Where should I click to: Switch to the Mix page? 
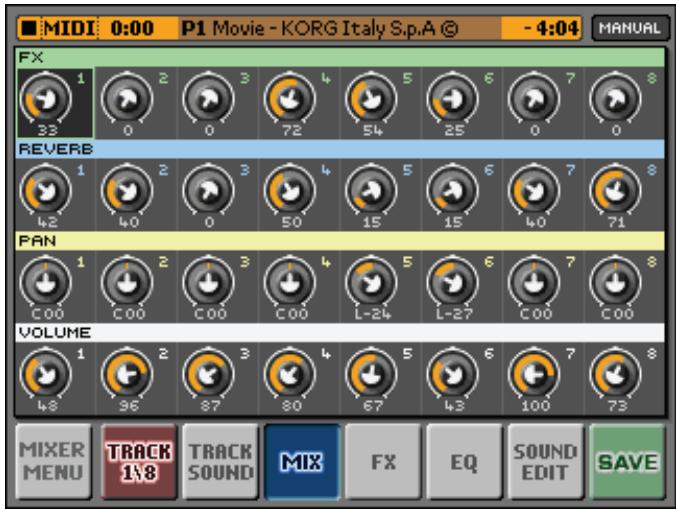(x=302, y=462)
